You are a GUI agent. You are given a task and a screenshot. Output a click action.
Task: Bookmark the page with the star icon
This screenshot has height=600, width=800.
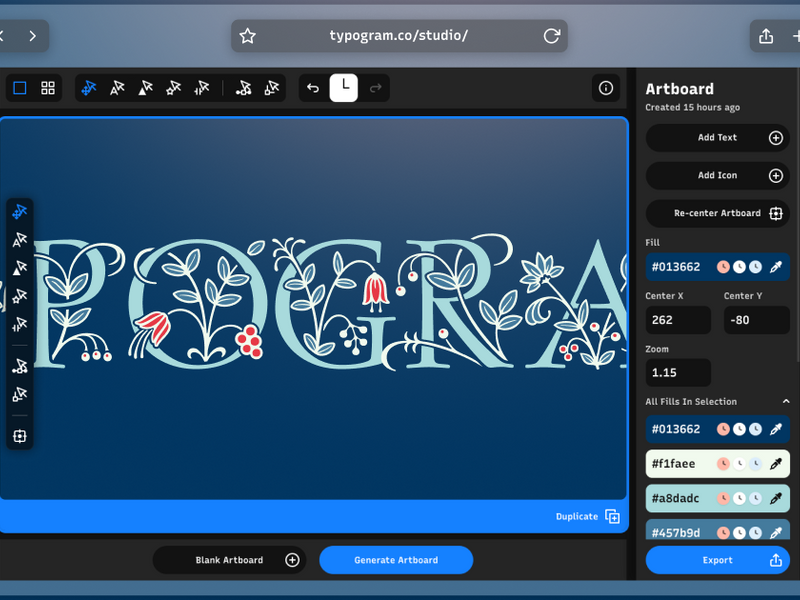247,36
